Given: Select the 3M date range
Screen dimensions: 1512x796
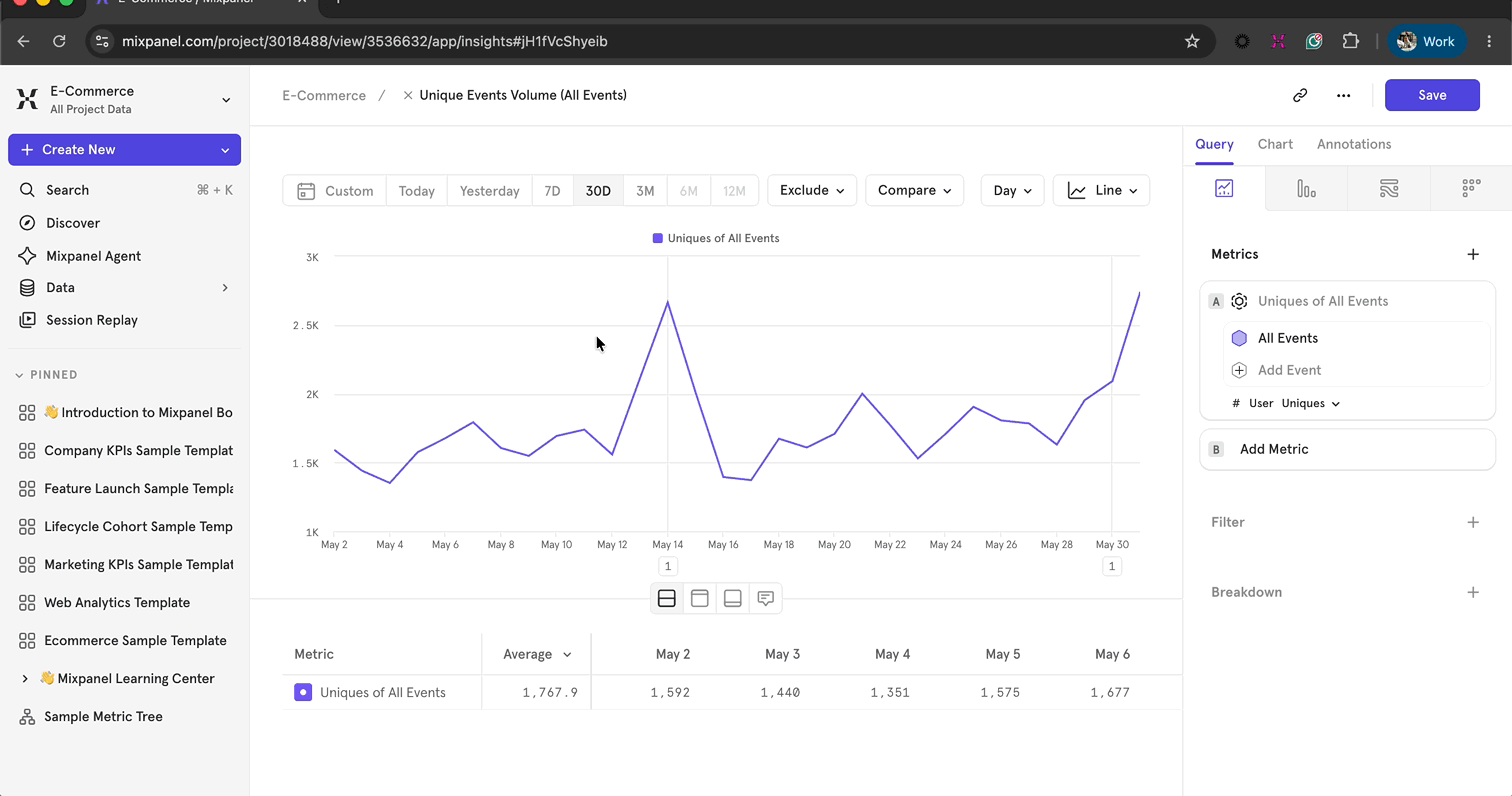Looking at the screenshot, I should click(645, 190).
